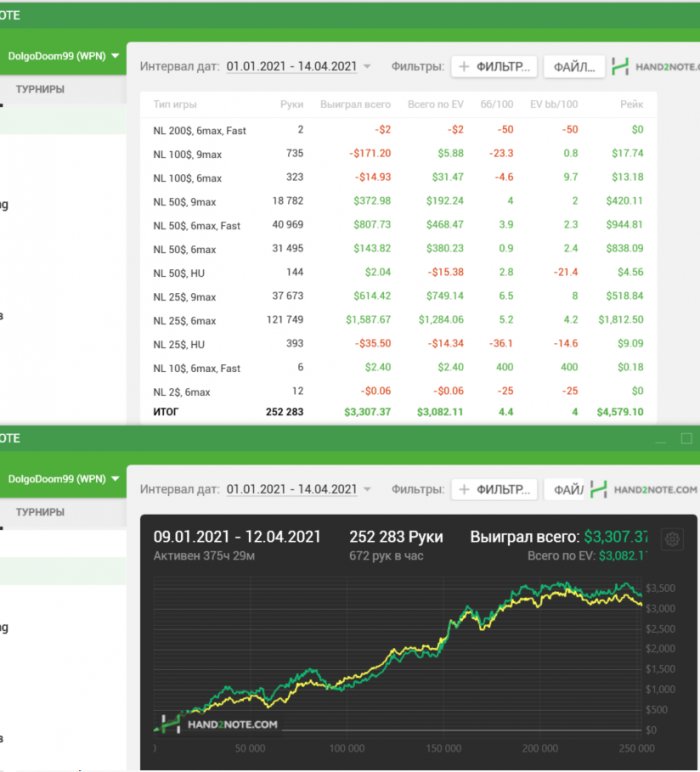Image resolution: width=700 pixels, height=772 pixels.
Task: Expand DolgoDoom99 player dropdown in upper window
Action: pos(116,56)
